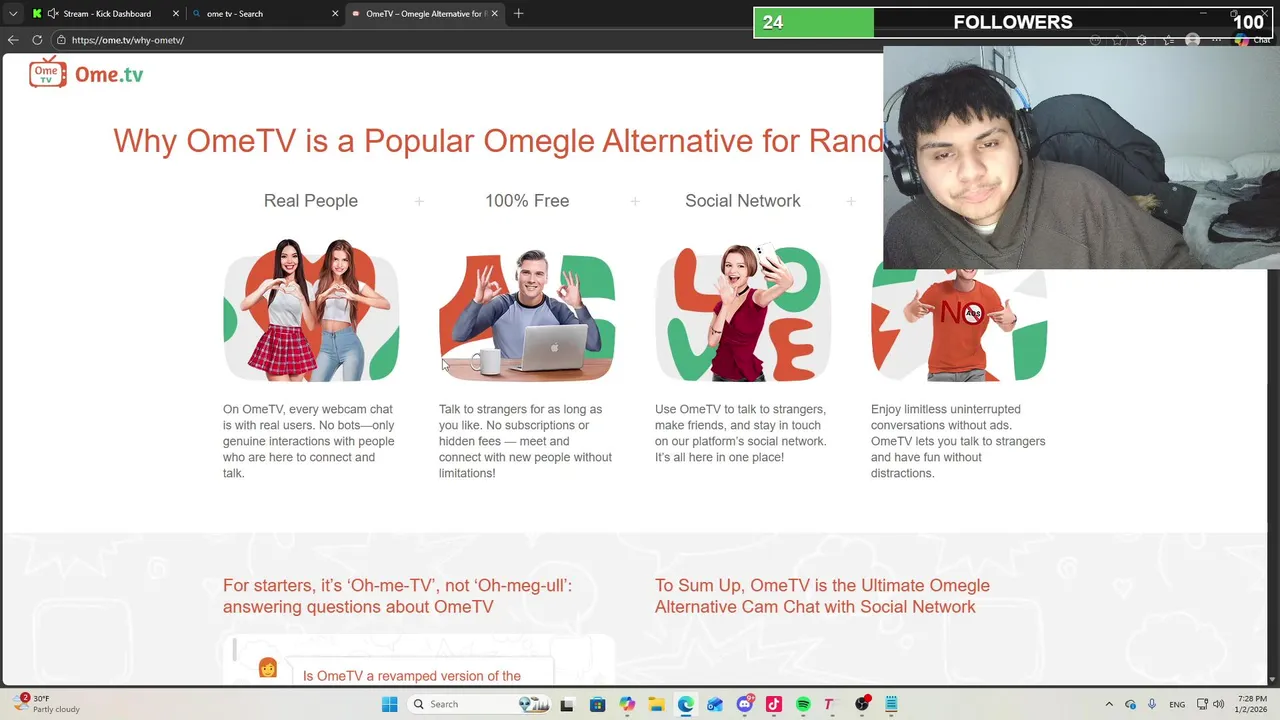Open the red T app on the taskbar
The image size is (1280, 720).
click(829, 704)
